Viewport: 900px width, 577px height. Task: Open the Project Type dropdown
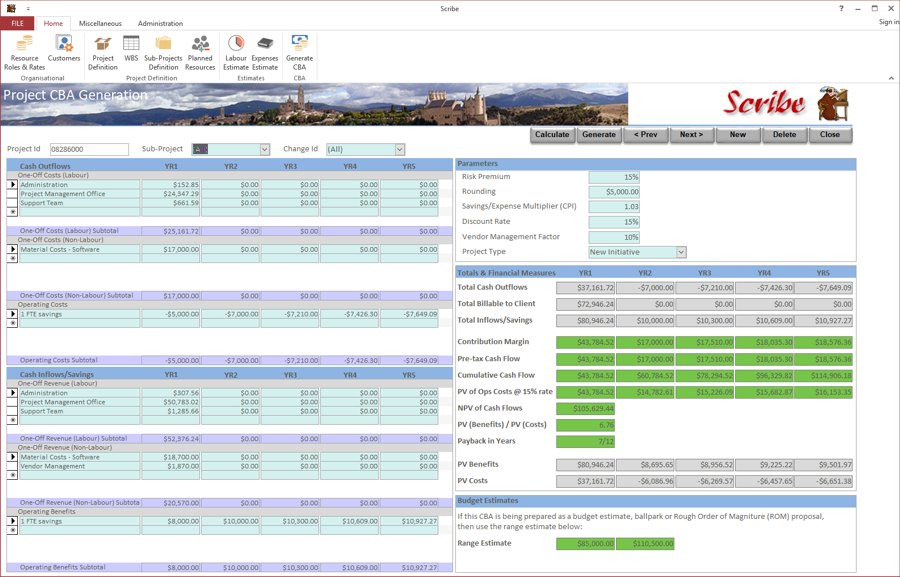(681, 252)
